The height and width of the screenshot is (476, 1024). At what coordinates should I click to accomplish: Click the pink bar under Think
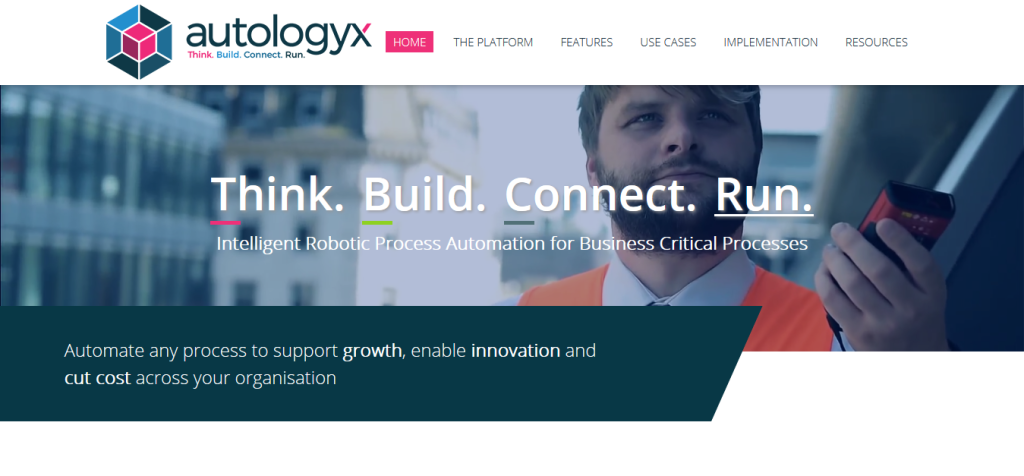tap(225, 223)
